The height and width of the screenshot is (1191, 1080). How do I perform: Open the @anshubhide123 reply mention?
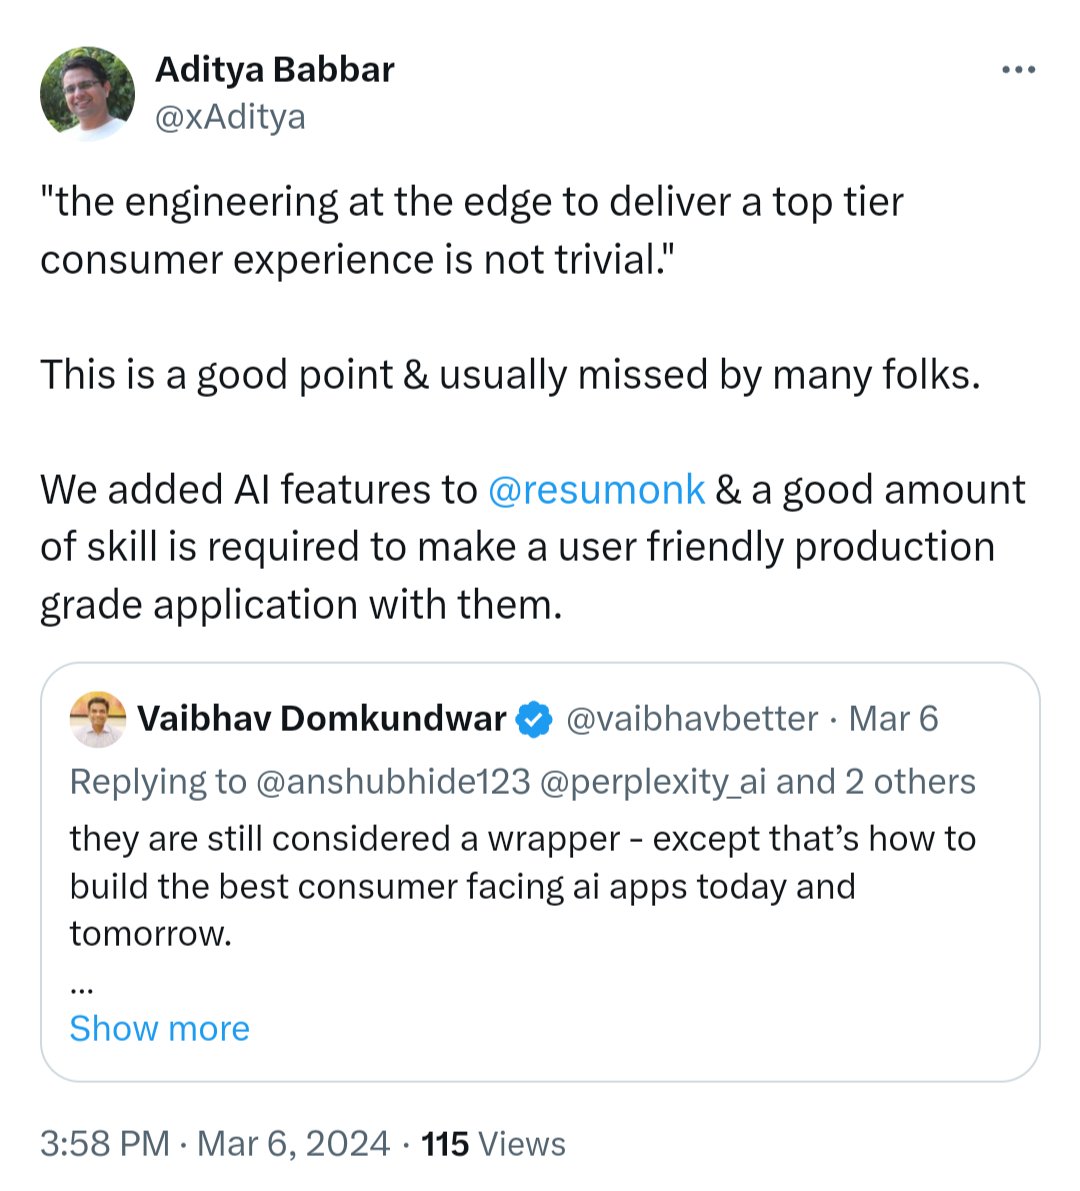pos(393,781)
